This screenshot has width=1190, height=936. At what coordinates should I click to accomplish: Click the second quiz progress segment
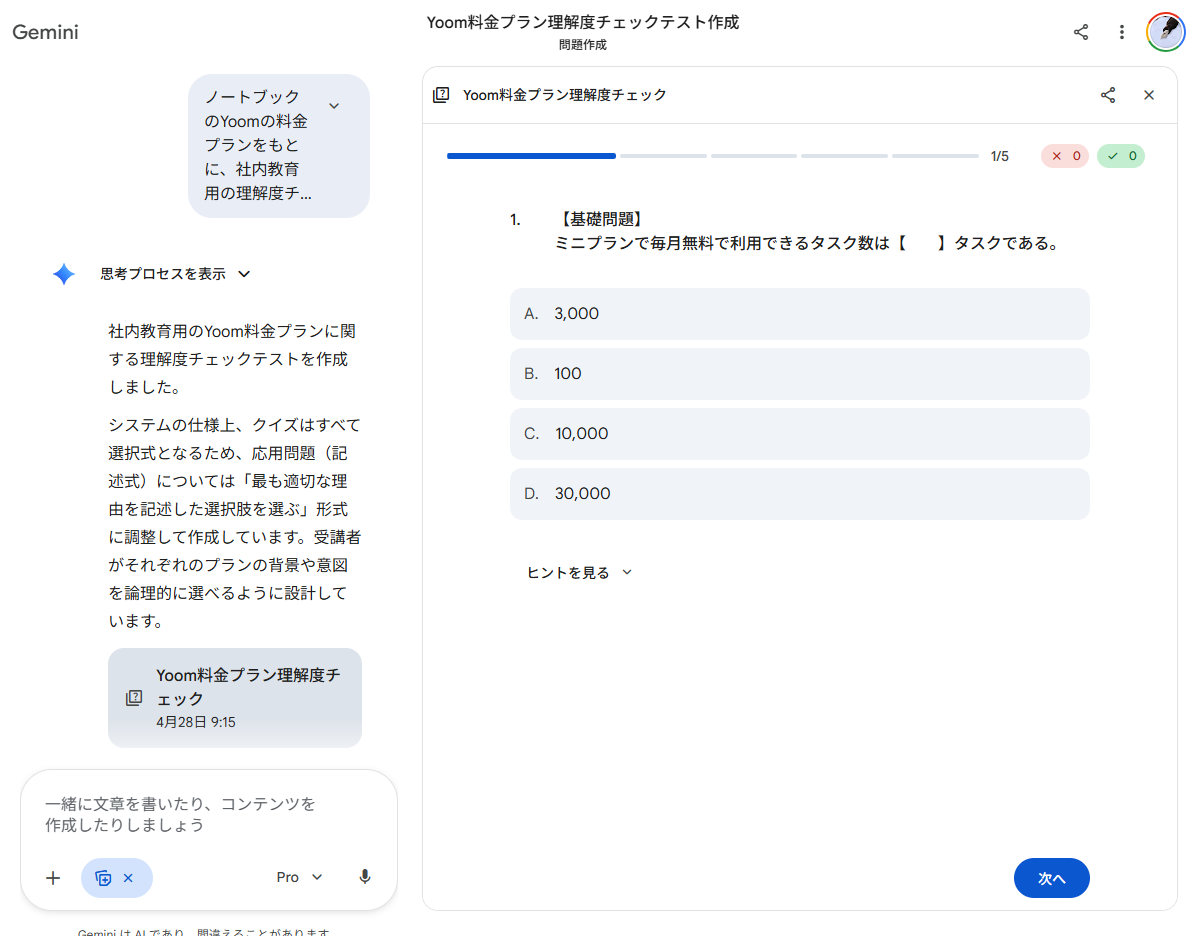(x=663, y=156)
